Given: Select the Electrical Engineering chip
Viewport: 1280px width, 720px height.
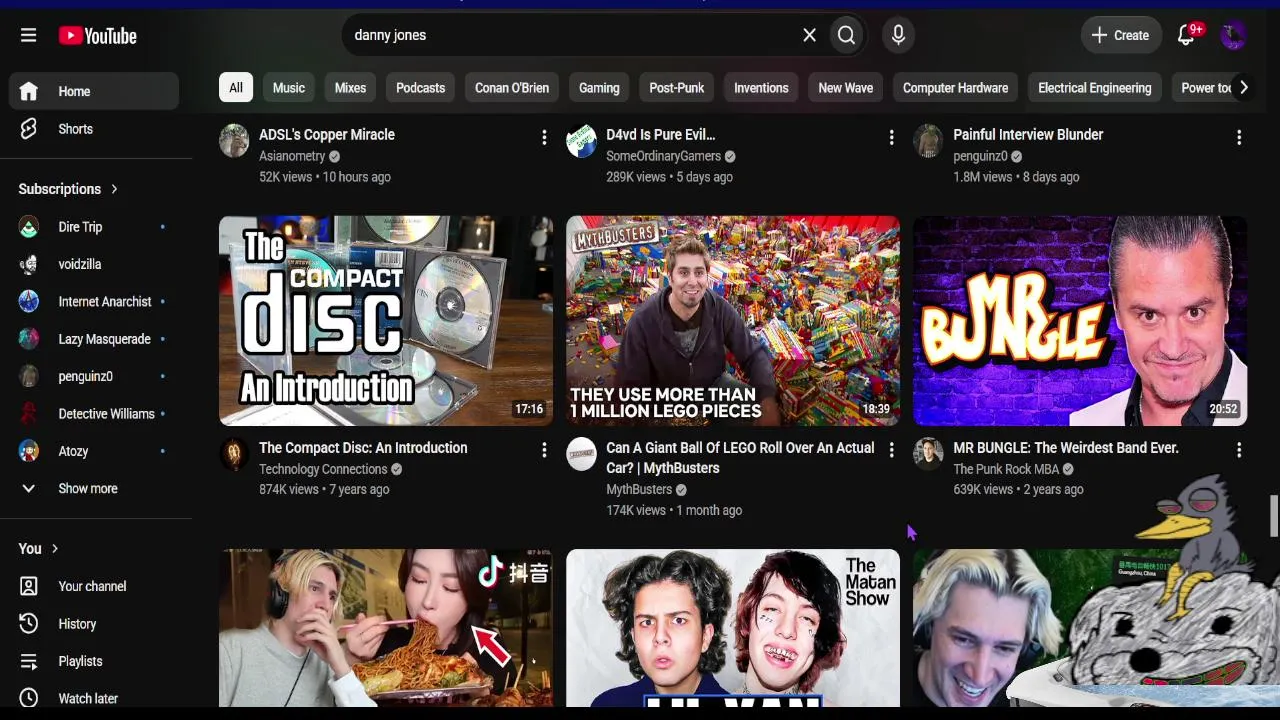Looking at the screenshot, I should (1095, 88).
